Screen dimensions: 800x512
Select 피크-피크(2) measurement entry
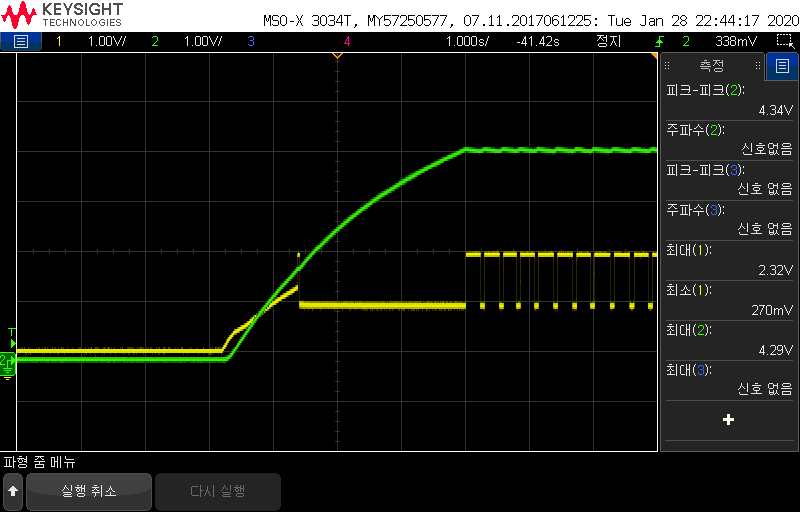[729, 99]
